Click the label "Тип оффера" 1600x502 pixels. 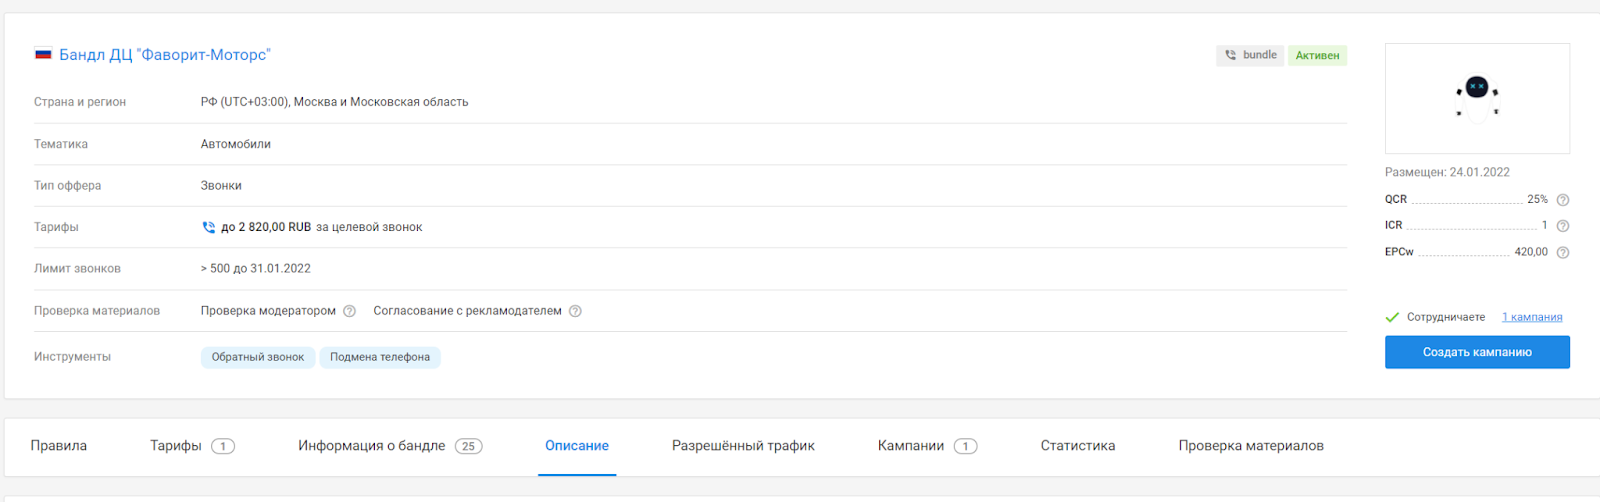pyautogui.click(x=67, y=186)
